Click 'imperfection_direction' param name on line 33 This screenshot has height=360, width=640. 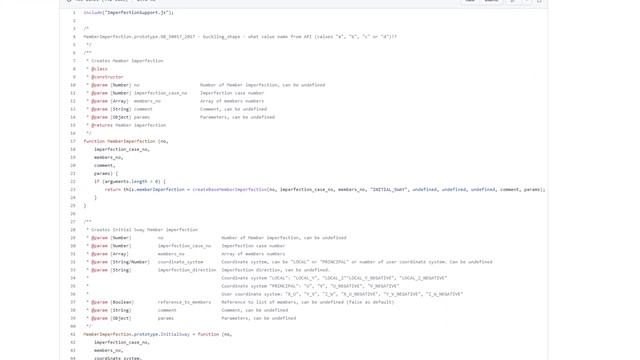(187, 270)
